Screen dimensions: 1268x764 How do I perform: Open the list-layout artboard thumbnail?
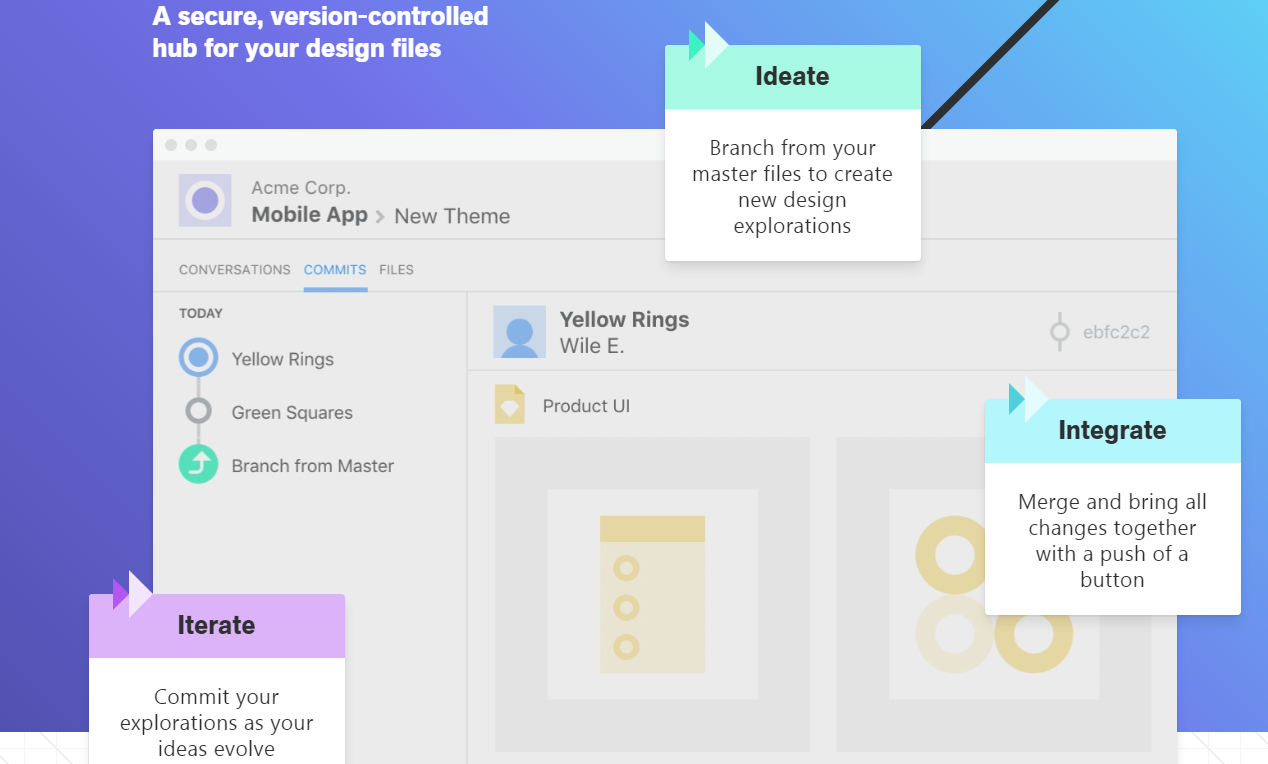pyautogui.click(x=652, y=594)
